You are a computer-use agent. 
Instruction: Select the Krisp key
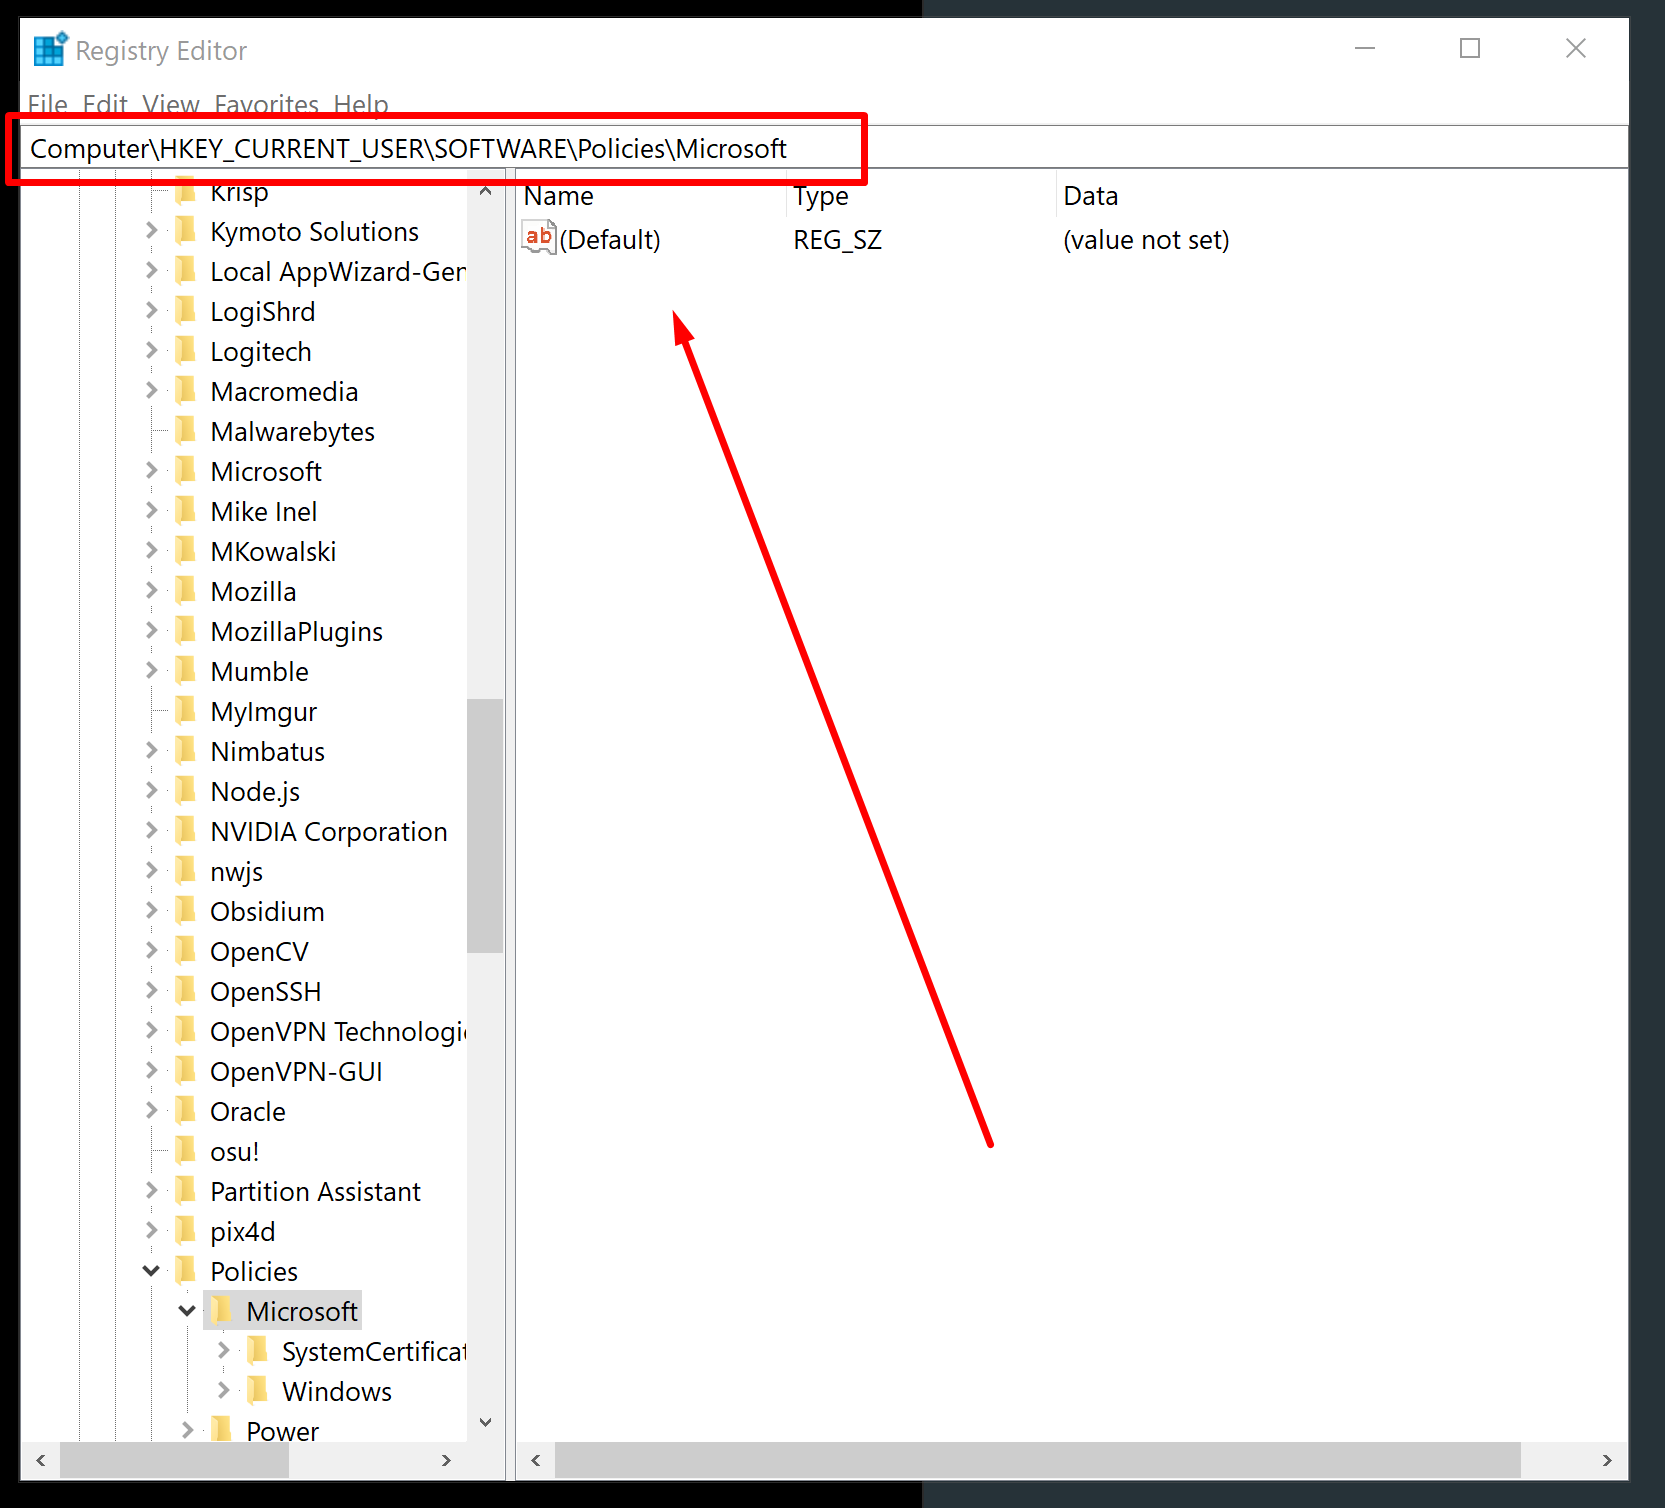[x=239, y=191]
